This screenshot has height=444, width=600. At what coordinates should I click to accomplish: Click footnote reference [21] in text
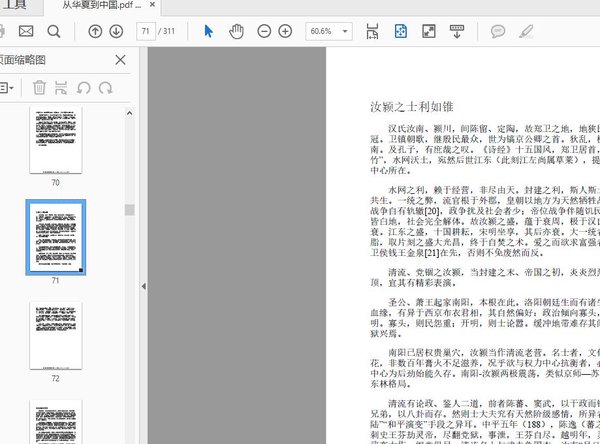432,253
